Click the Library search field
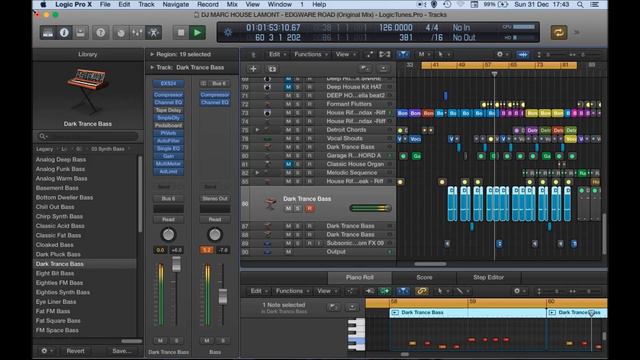640x360 pixels. coord(88,136)
